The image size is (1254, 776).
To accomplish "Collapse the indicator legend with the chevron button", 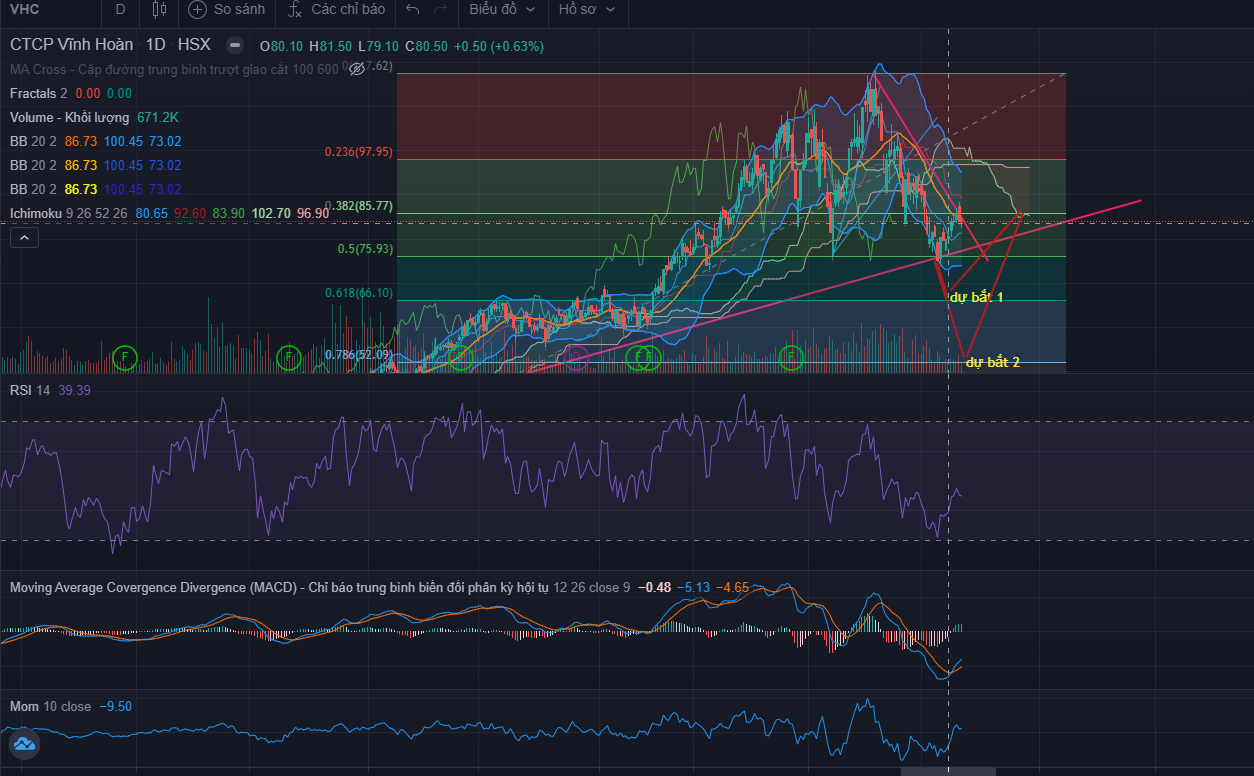I will tap(24, 238).
